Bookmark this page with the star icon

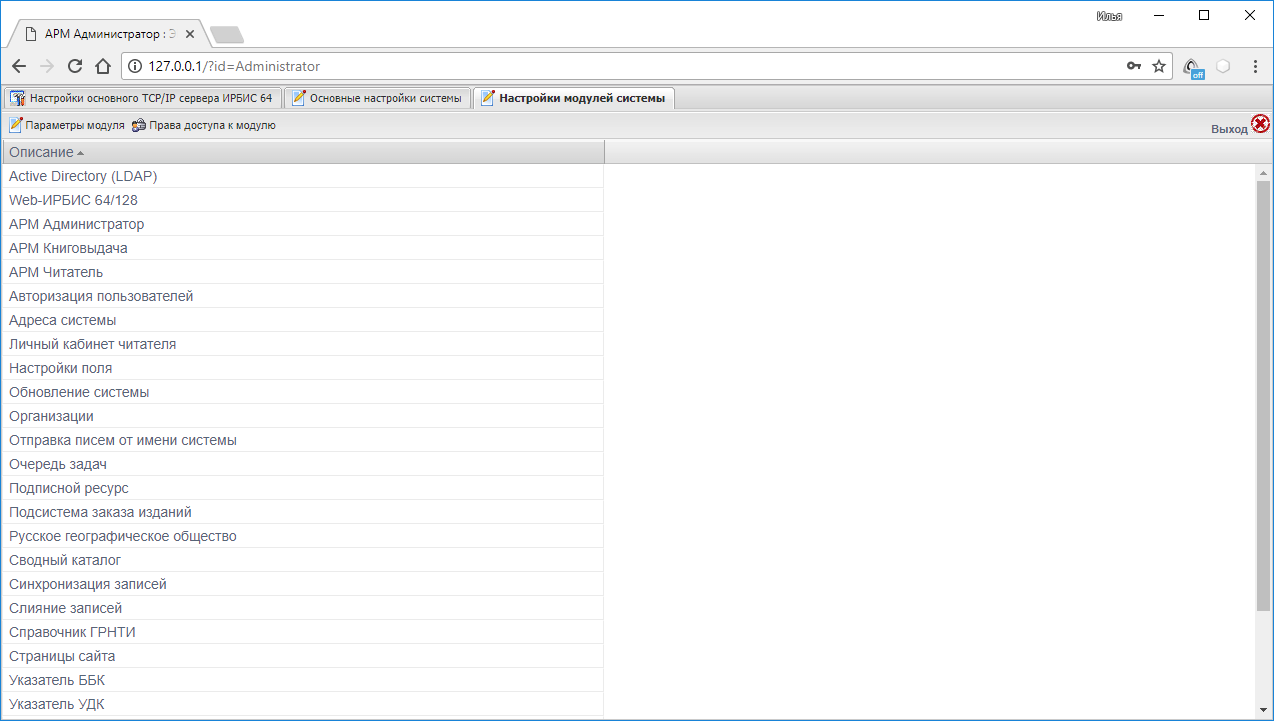[x=1159, y=66]
